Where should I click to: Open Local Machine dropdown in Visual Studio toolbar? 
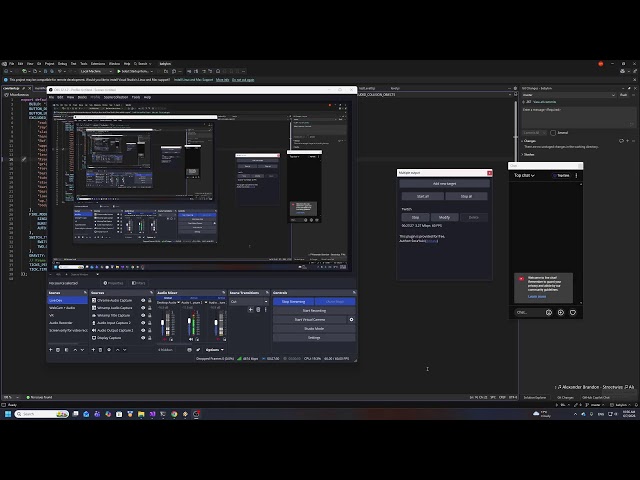click(x=96, y=71)
